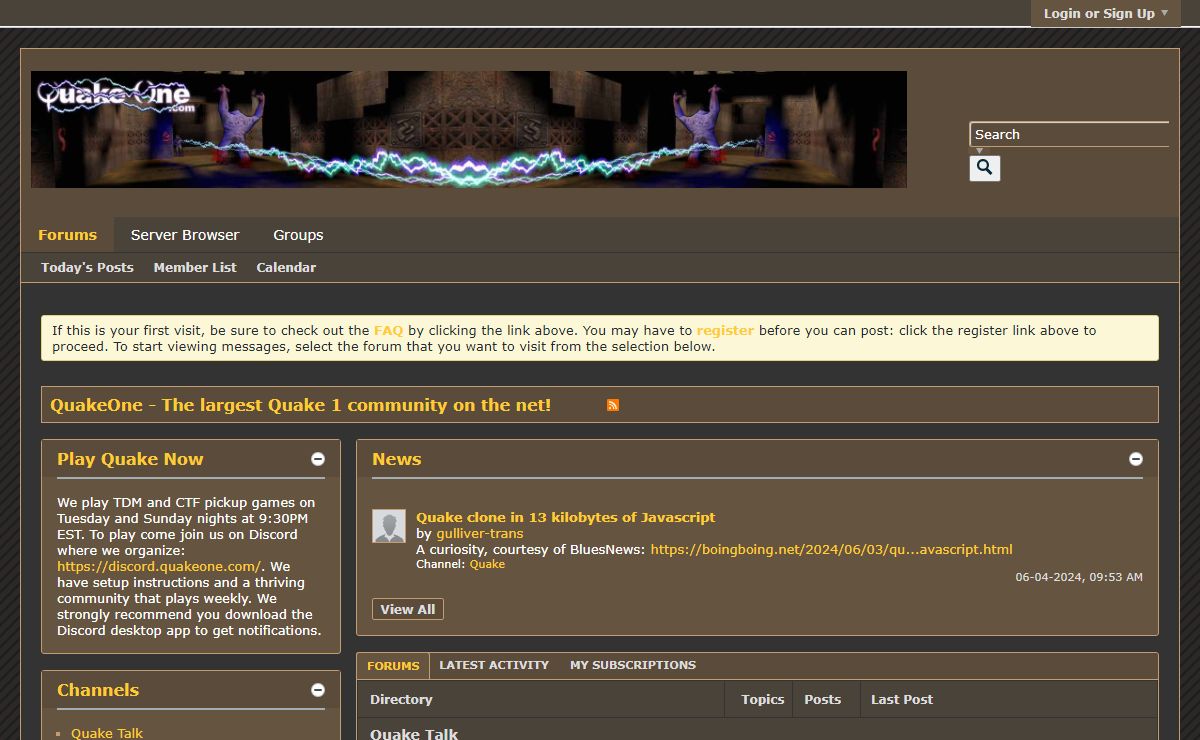Click the QuakeOne banner logo

point(468,129)
